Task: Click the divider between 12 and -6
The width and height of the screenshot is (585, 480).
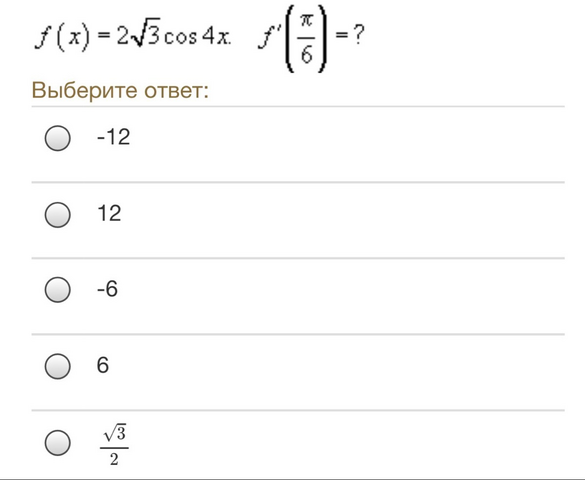Action: (x=298, y=258)
